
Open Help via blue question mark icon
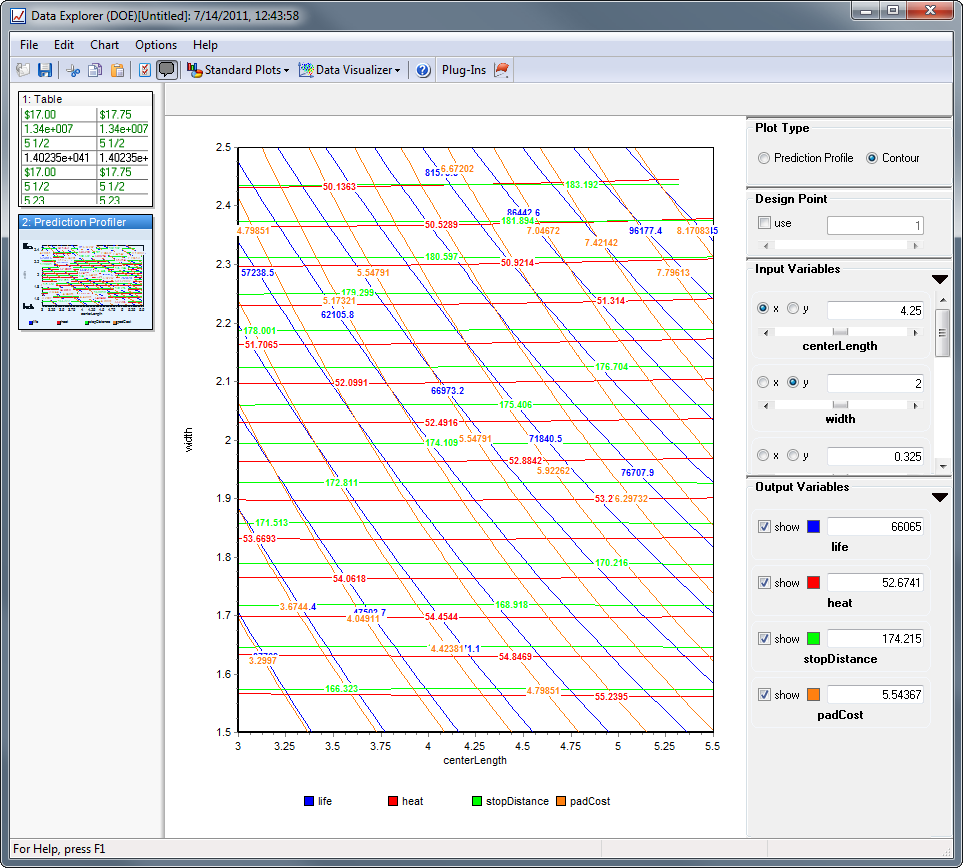click(423, 70)
